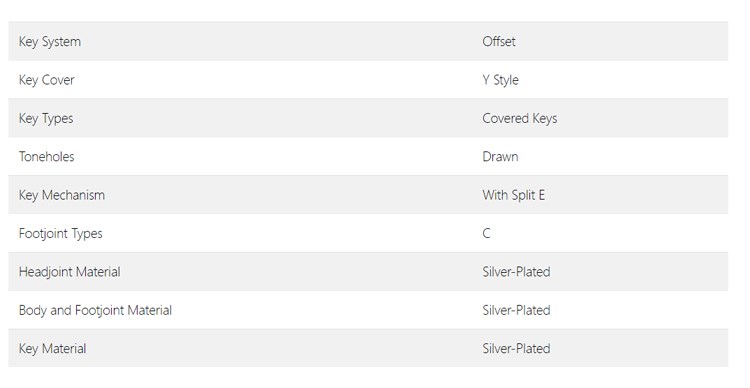The width and height of the screenshot is (750, 388).
Task: Click the Key System label
Action: (50, 42)
